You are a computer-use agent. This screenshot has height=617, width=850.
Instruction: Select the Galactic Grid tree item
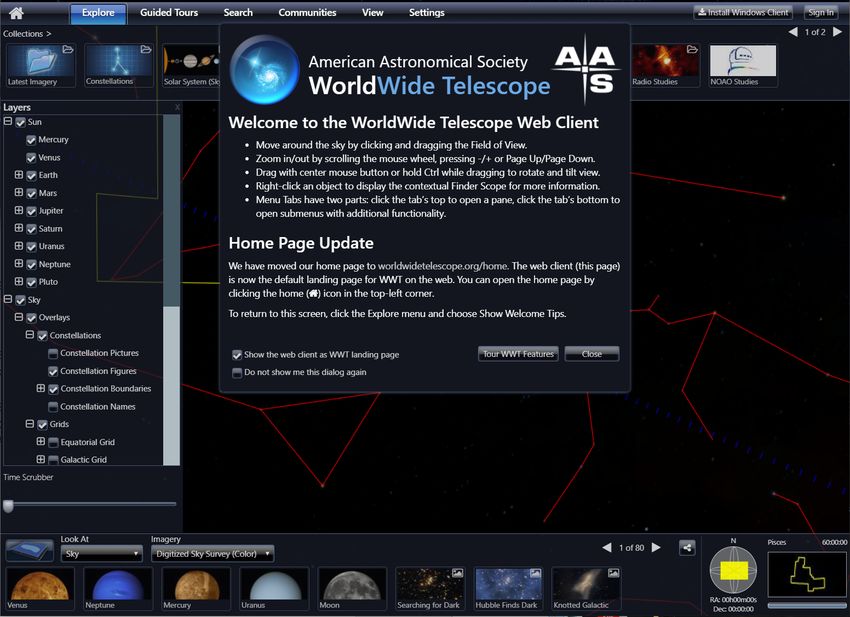pyautogui.click(x=83, y=460)
